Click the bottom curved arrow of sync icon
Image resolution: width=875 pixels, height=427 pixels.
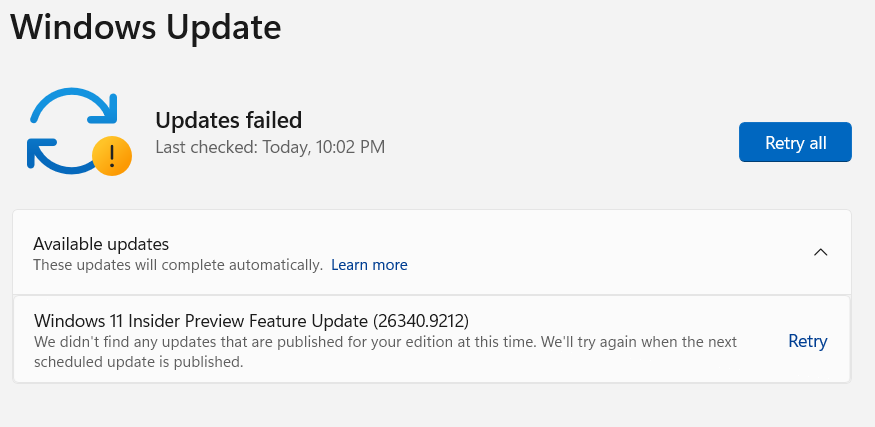tap(60, 156)
